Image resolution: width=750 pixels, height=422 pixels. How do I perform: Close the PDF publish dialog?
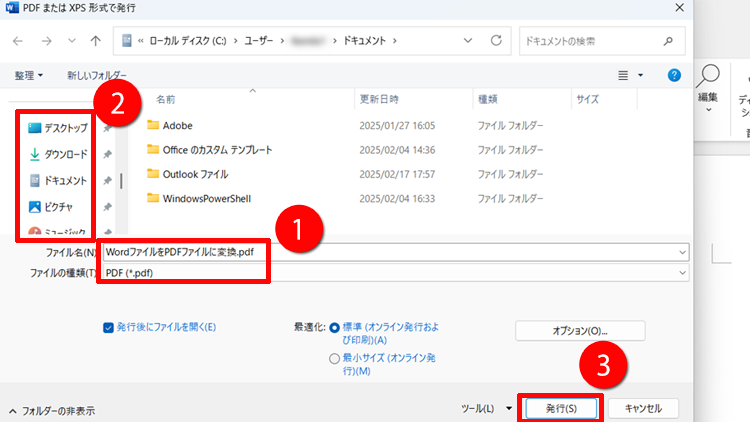(x=680, y=8)
